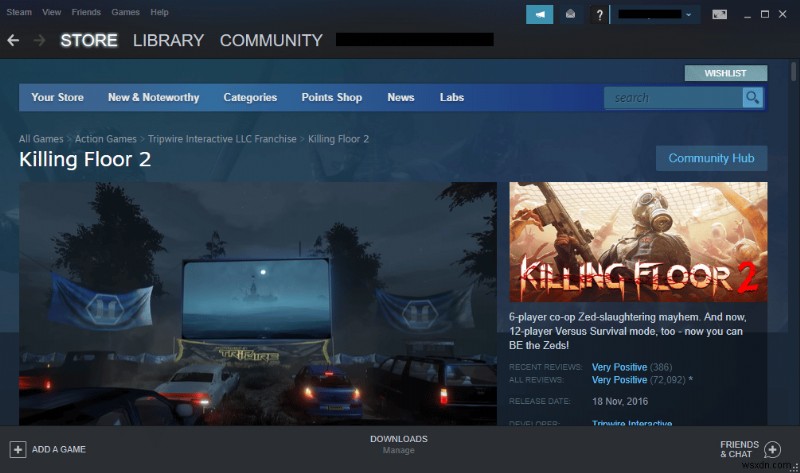The height and width of the screenshot is (473, 800).
Task: Go forward with the right arrow icon
Action: click(x=39, y=40)
